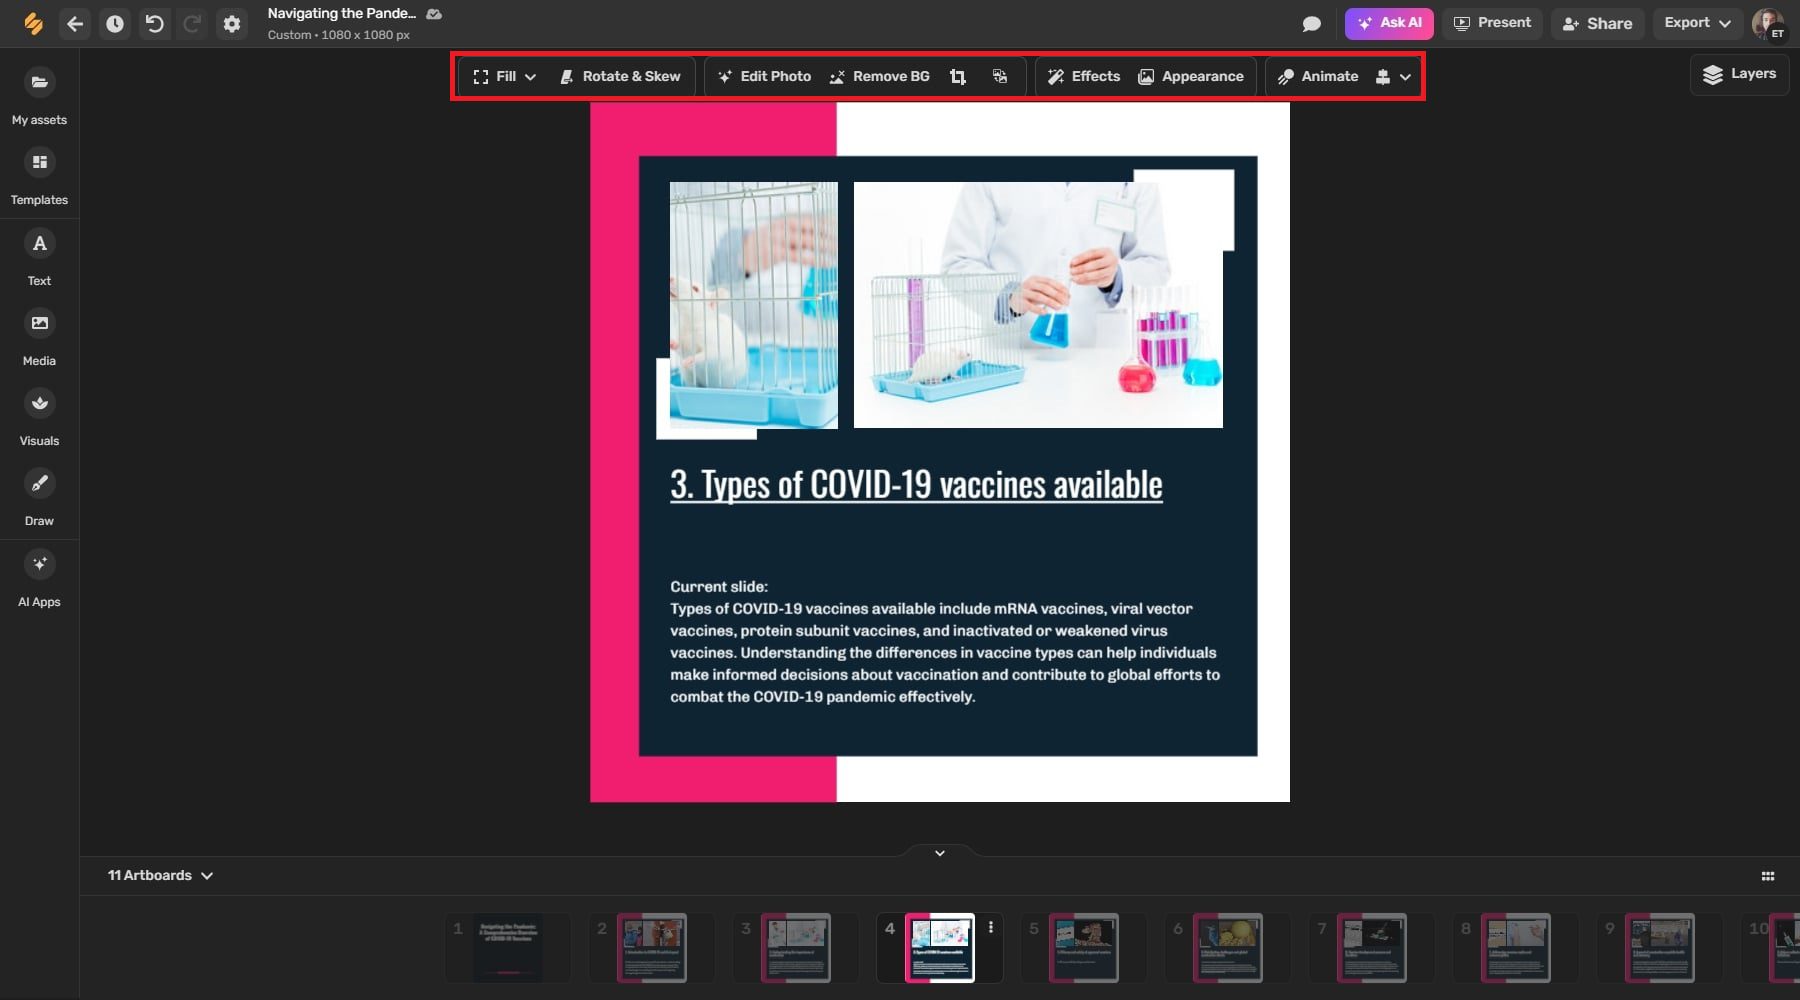Select the crop tool icon
Screen dimensions: 1800x1000
[958, 77]
